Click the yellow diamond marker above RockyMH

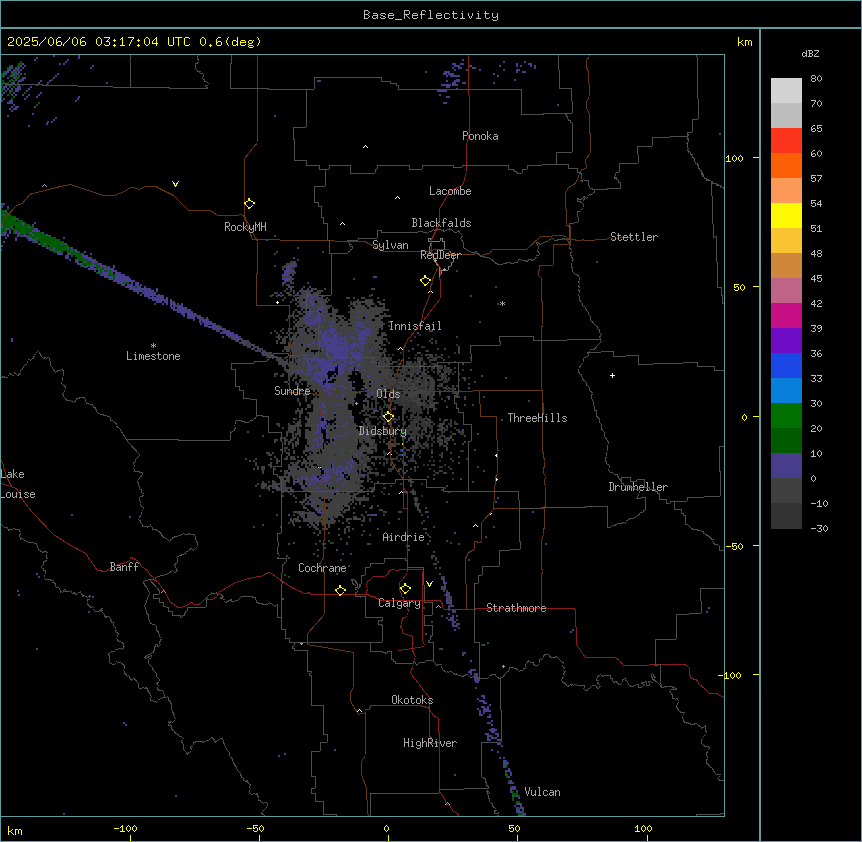[x=249, y=203]
